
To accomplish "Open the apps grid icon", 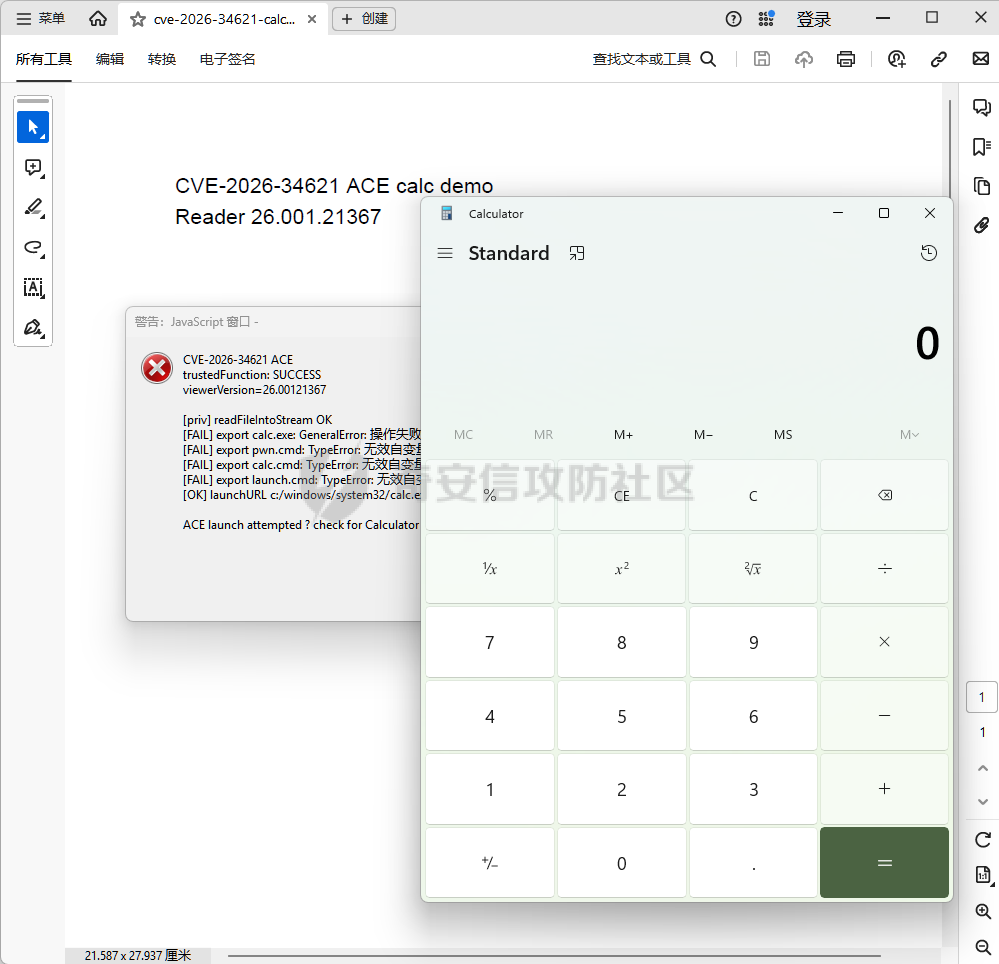I will pyautogui.click(x=766, y=18).
